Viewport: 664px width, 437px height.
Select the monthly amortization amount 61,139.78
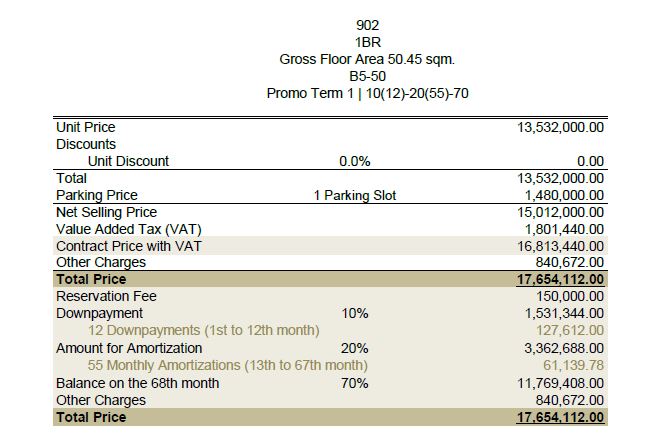[x=571, y=366]
